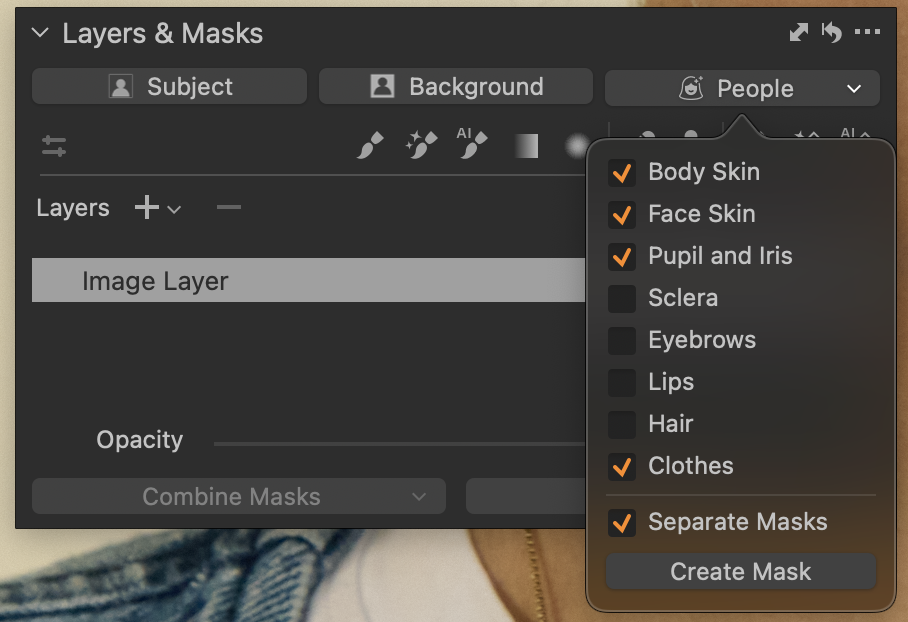Check the Lips checkbox
The width and height of the screenshot is (908, 622).
tap(622, 383)
